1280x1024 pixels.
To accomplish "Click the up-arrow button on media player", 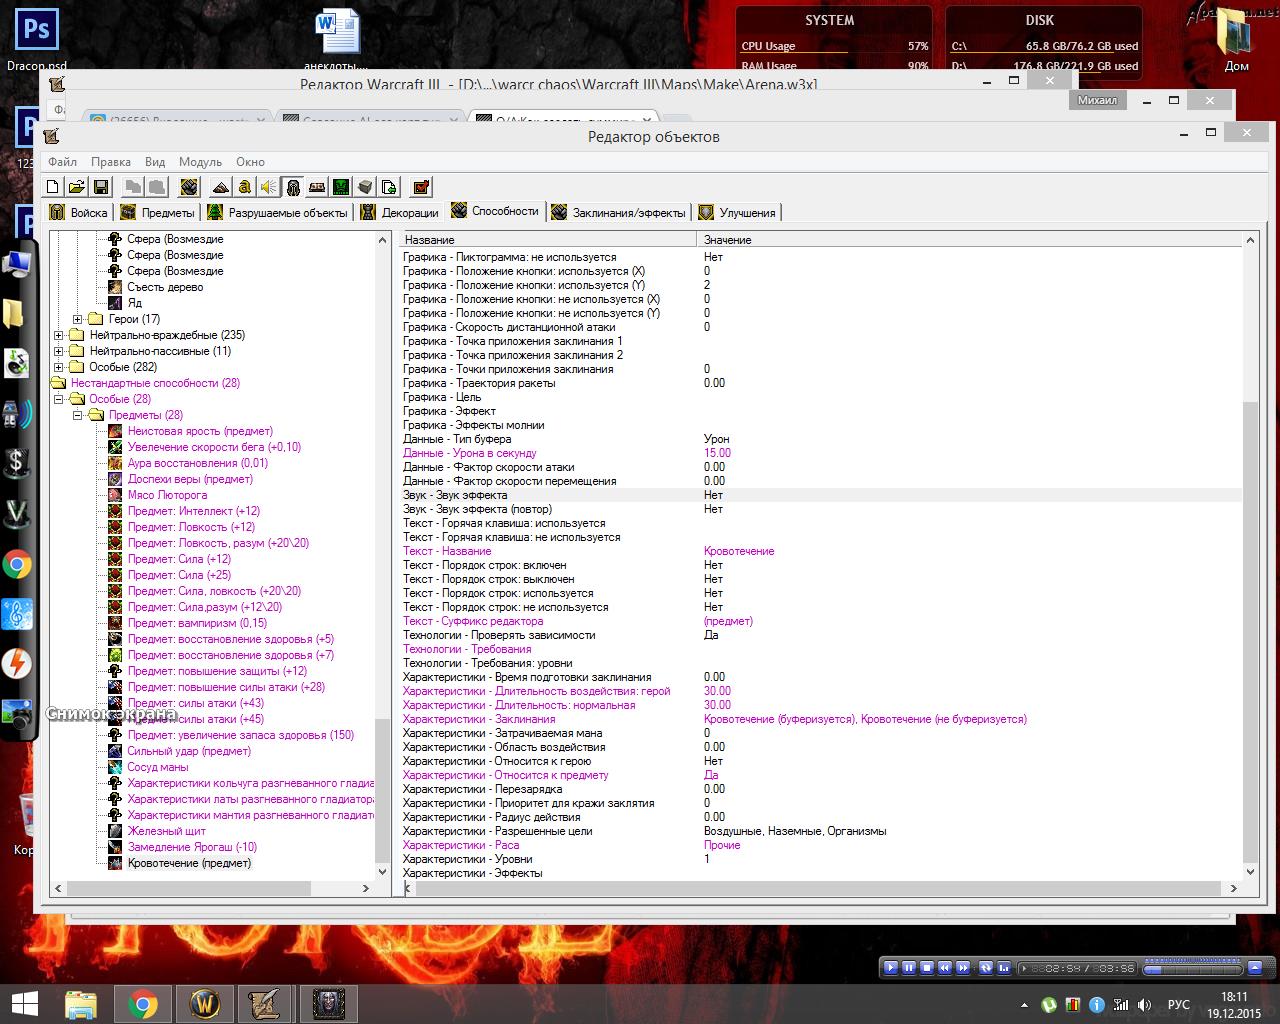I will [1256, 967].
